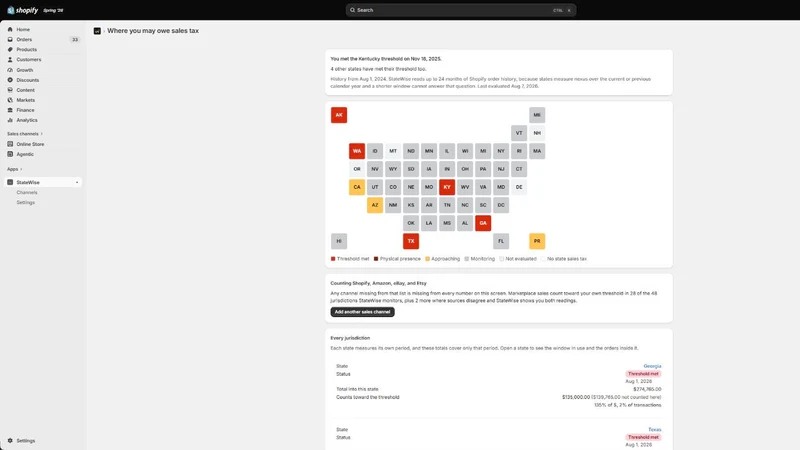800x450 pixels.
Task: Open the Texas jurisdiction link
Action: (x=655, y=430)
